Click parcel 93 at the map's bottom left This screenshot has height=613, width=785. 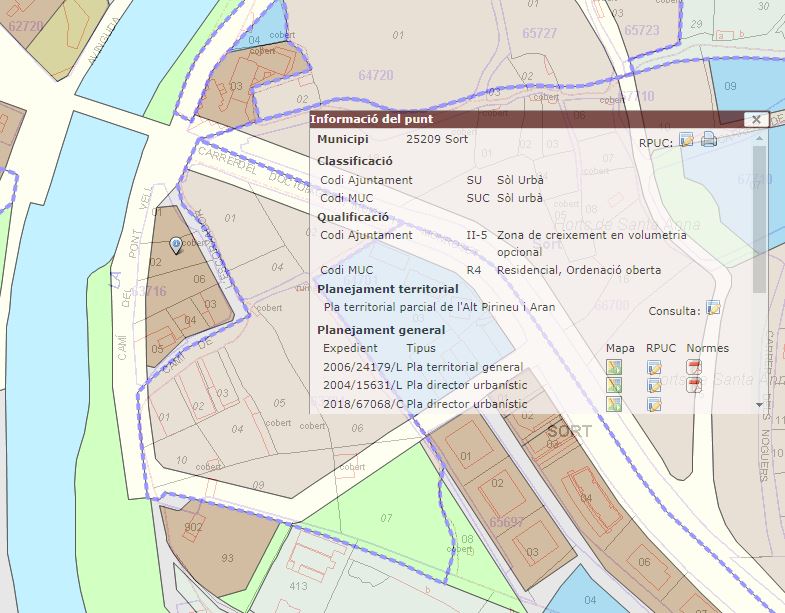228,557
